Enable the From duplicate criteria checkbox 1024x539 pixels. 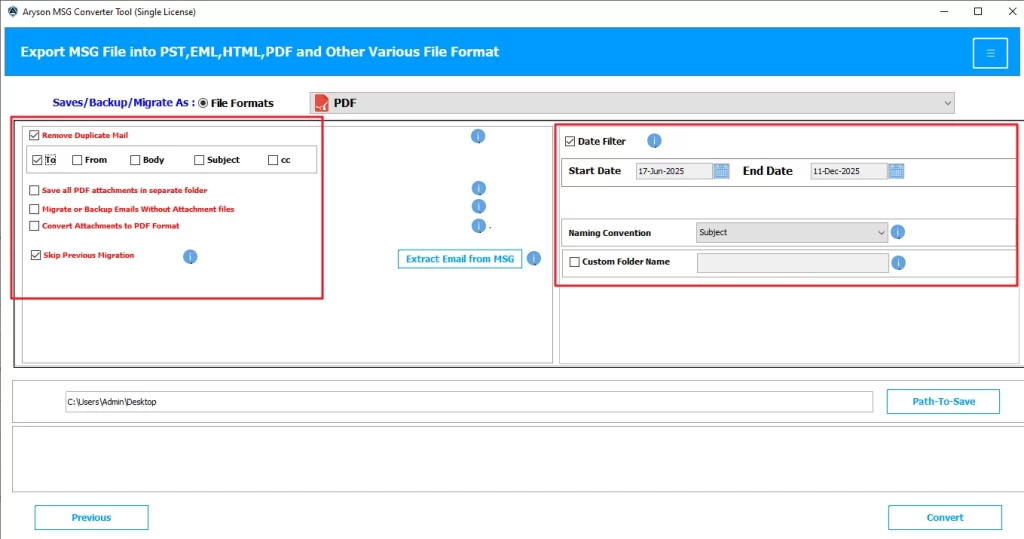[77, 160]
